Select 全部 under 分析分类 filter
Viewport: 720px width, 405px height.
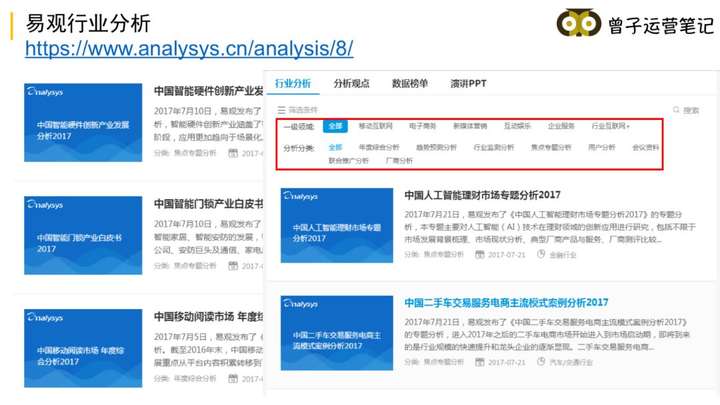[335, 147]
